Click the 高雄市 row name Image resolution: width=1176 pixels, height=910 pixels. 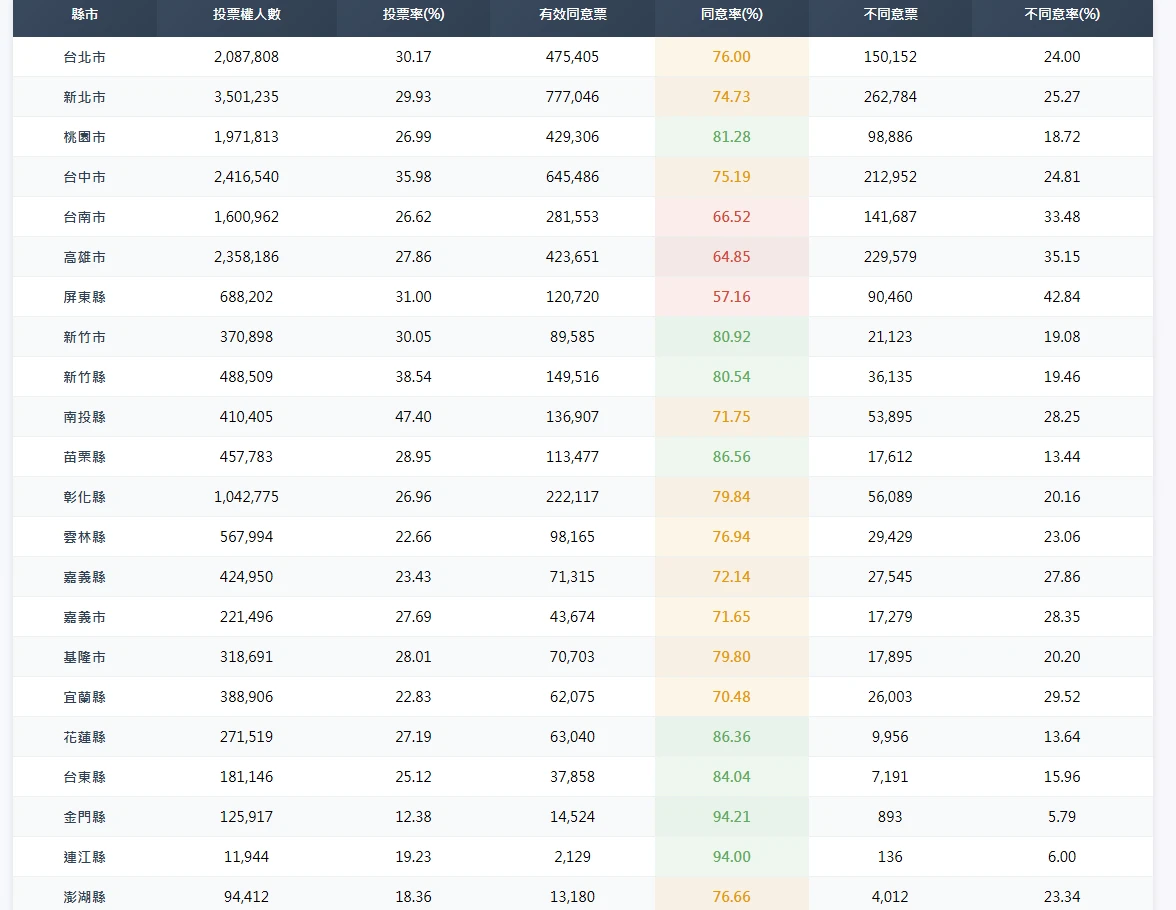pos(85,257)
